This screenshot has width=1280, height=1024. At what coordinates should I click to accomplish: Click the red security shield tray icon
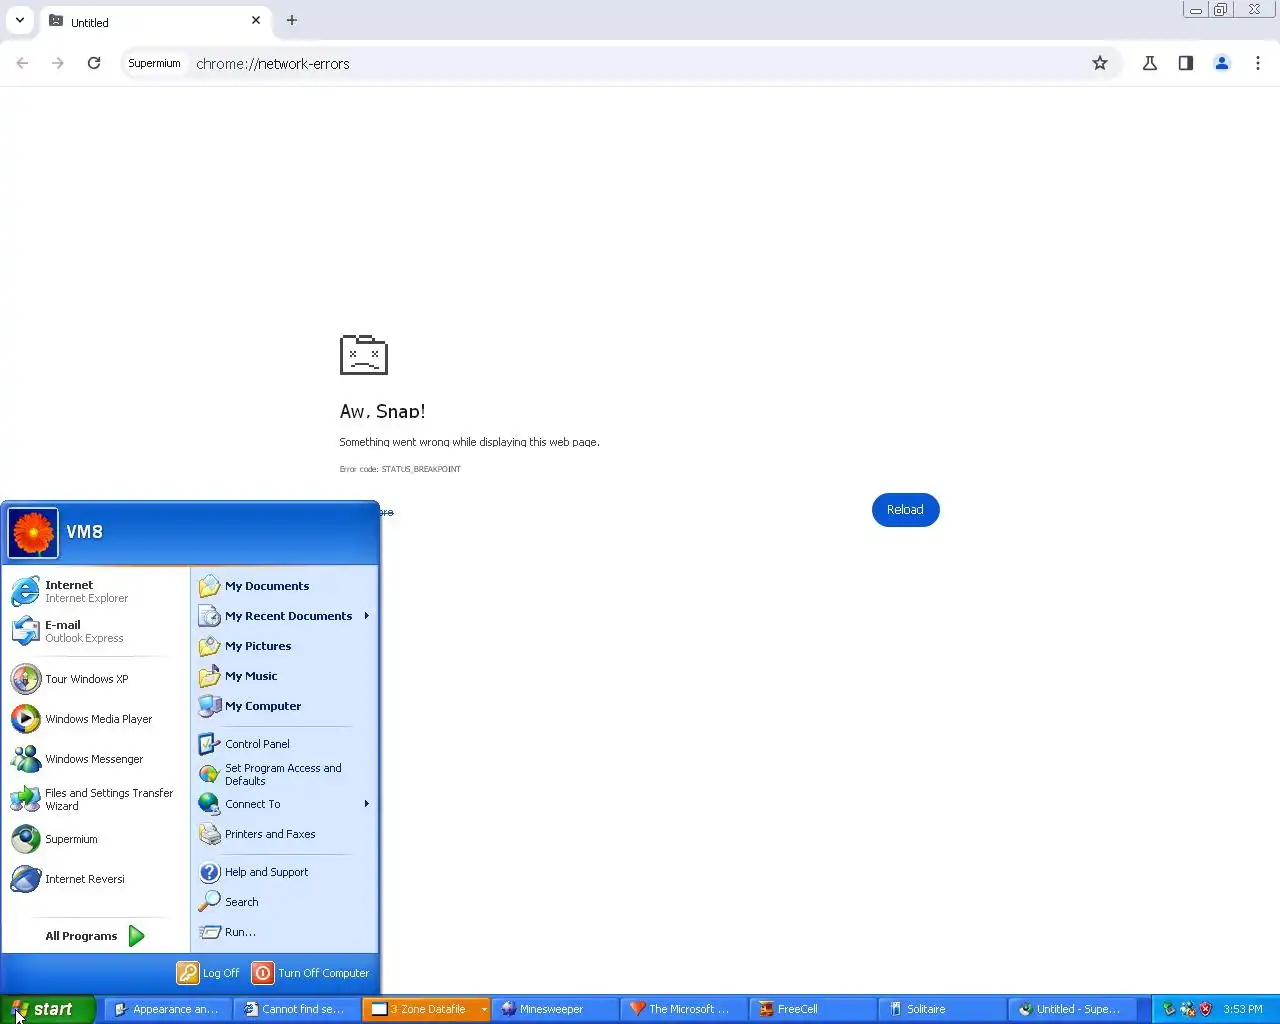1206,1009
